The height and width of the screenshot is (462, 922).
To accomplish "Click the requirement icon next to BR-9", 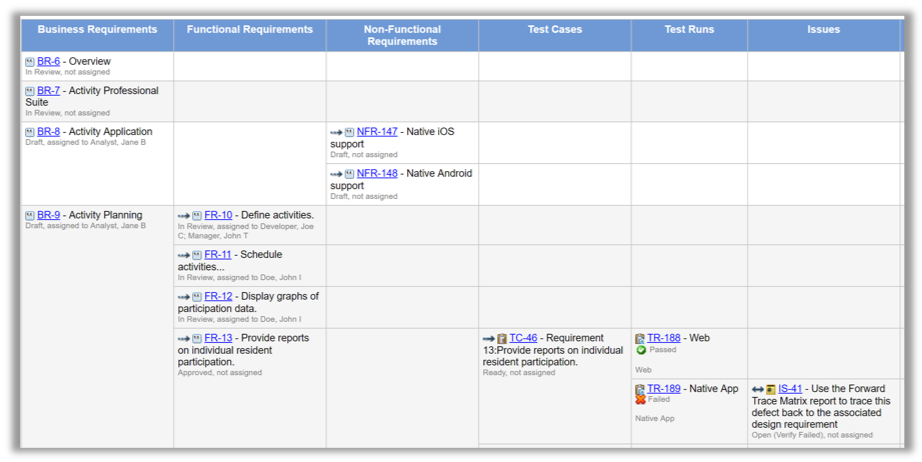I will click(30, 215).
